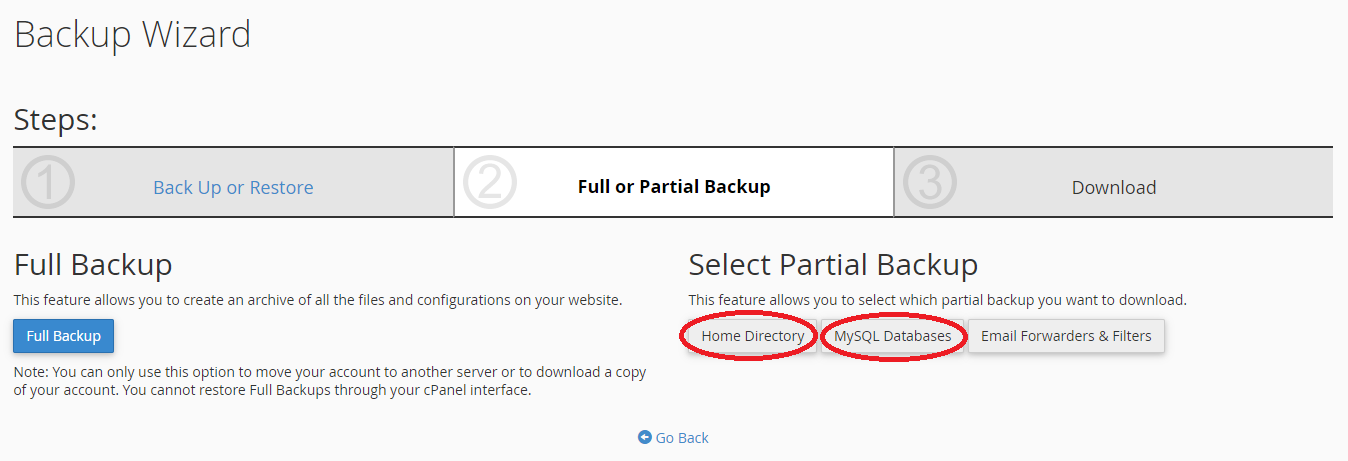Click the partial backup description sentence
Viewport: 1348px width, 461px height.
coord(938,300)
